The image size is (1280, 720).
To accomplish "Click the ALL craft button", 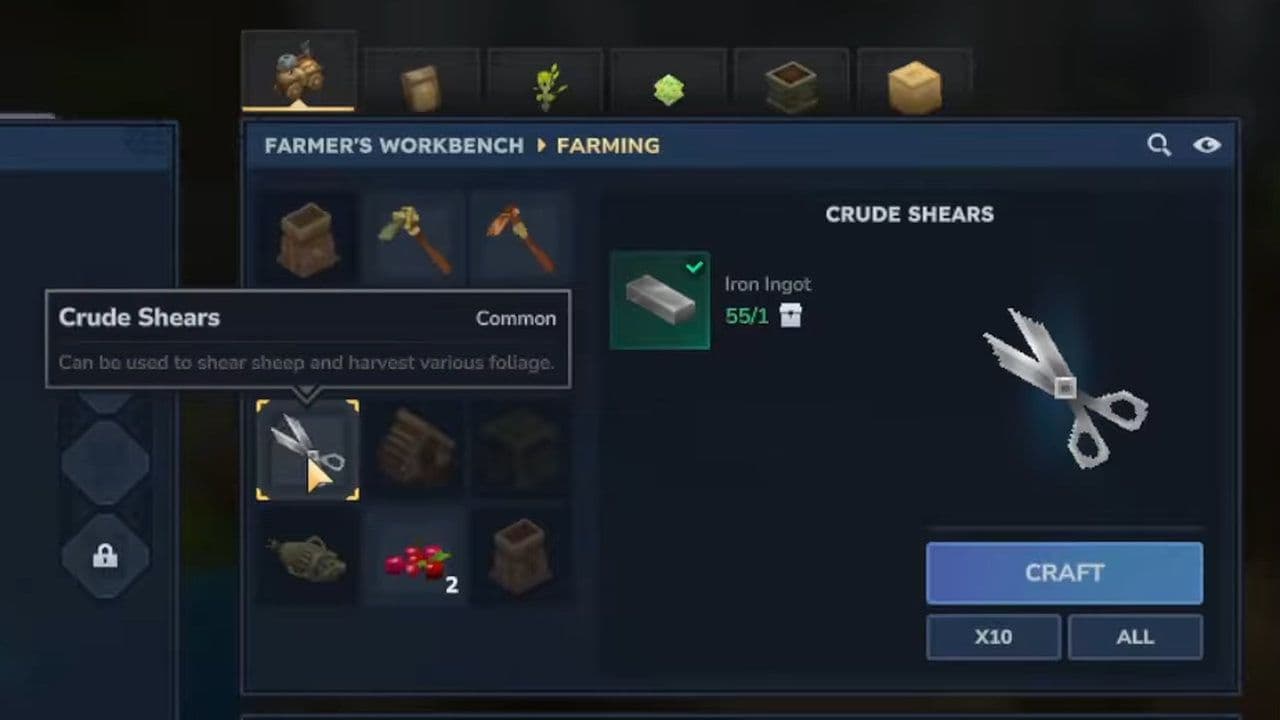I will (1135, 637).
